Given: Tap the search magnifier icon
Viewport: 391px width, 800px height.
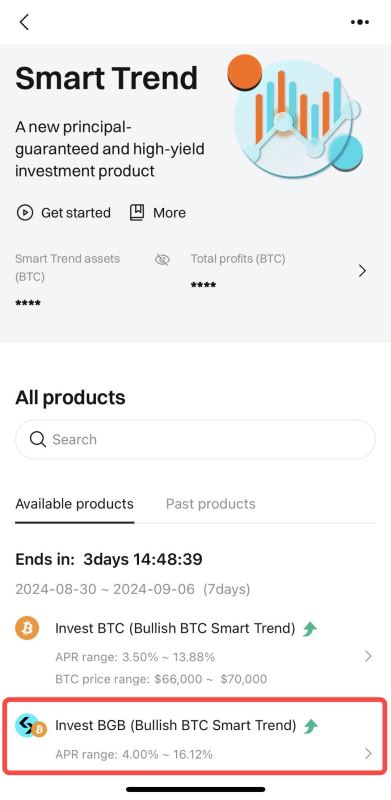Looking at the screenshot, I should [38, 439].
